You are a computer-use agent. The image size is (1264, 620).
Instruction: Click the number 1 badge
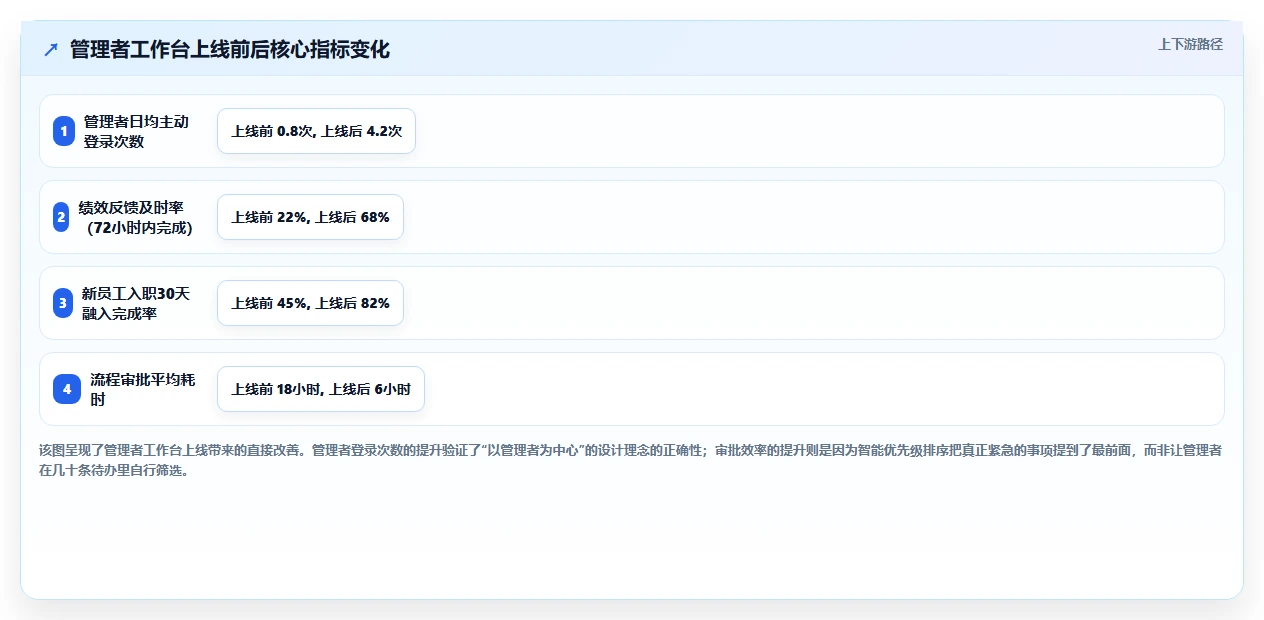point(64,131)
